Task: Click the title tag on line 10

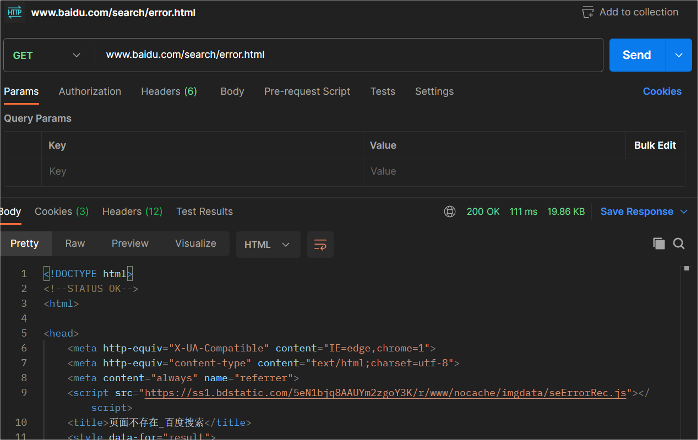Action: point(159,423)
